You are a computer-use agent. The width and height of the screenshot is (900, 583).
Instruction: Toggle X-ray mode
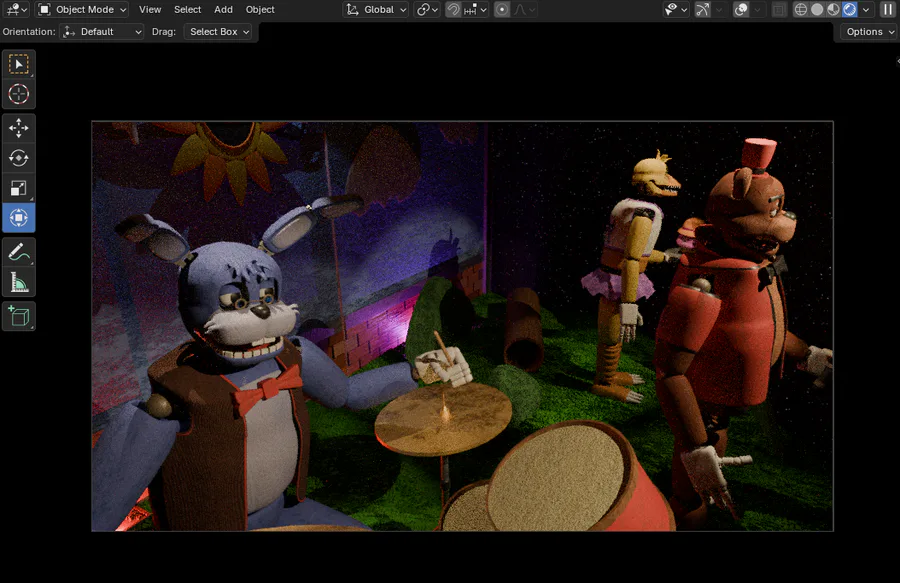[x=779, y=9]
